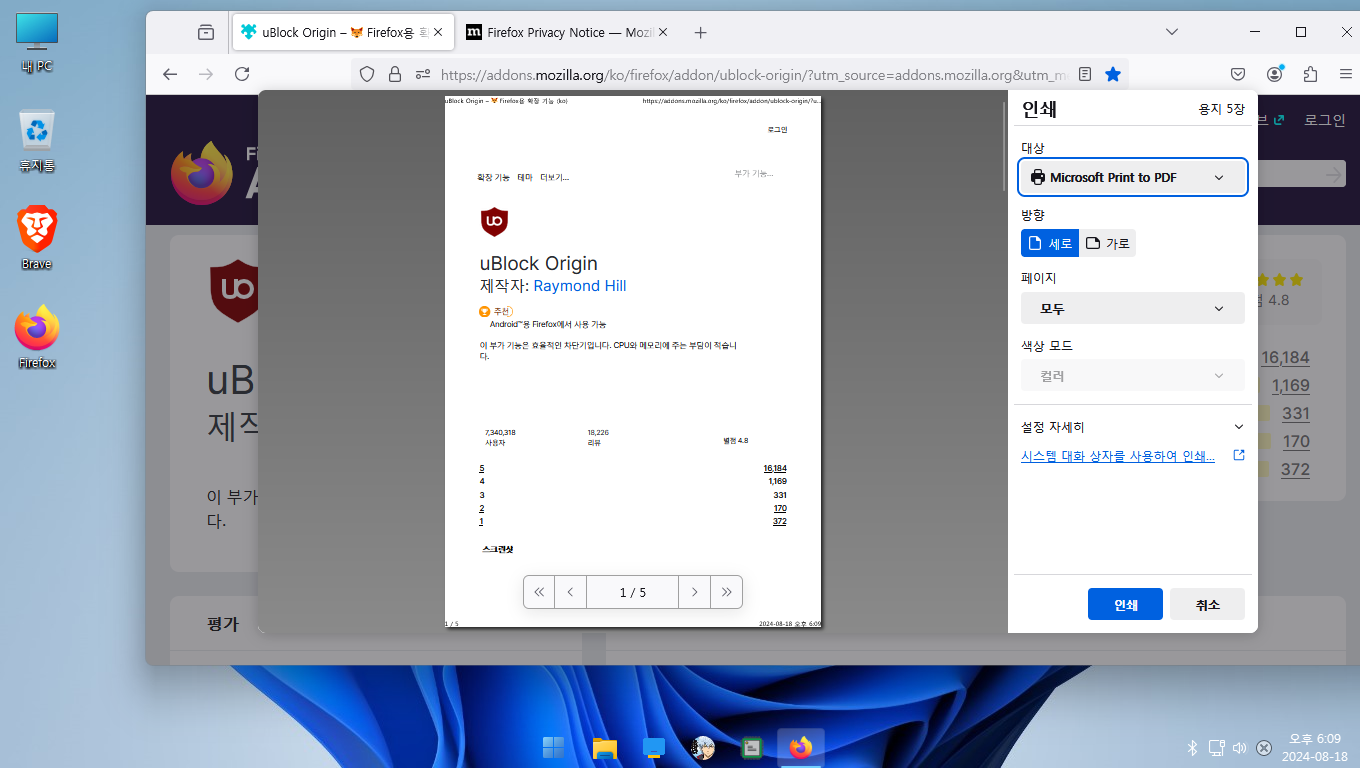1360x768 pixels.
Task: Open Windows Start menu
Action: click(x=553, y=747)
